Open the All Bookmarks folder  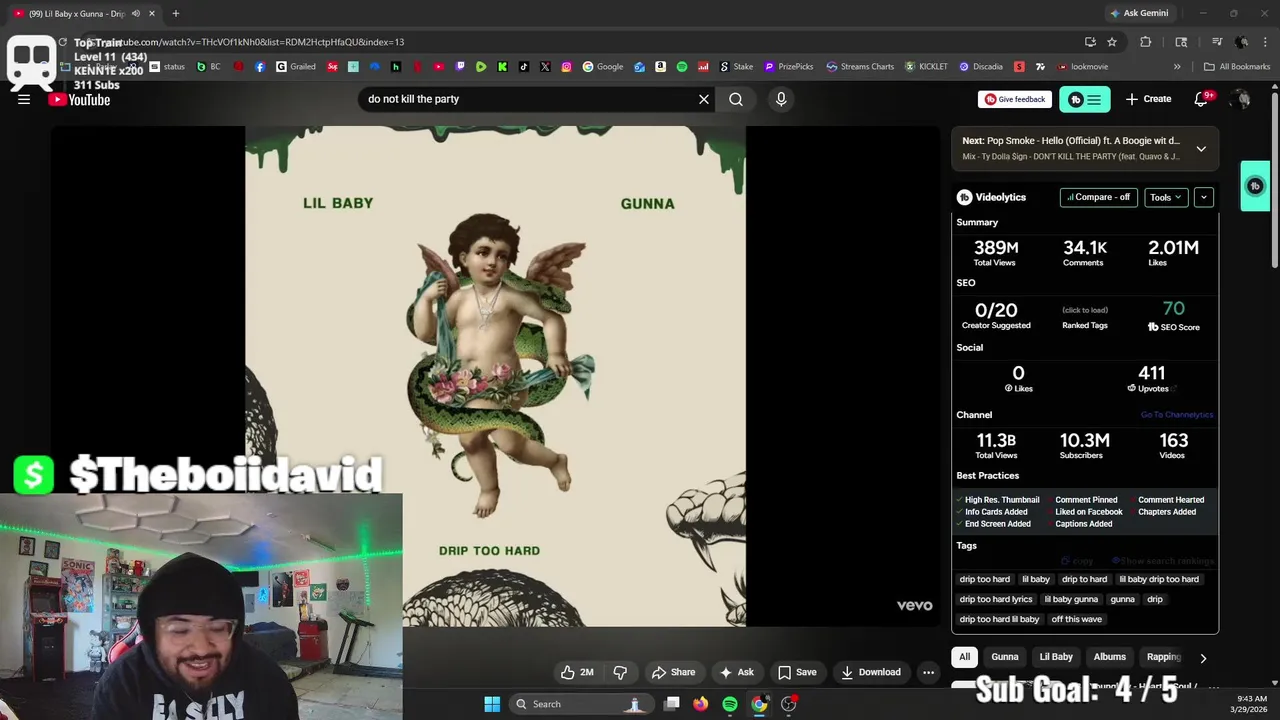[x=1237, y=67]
